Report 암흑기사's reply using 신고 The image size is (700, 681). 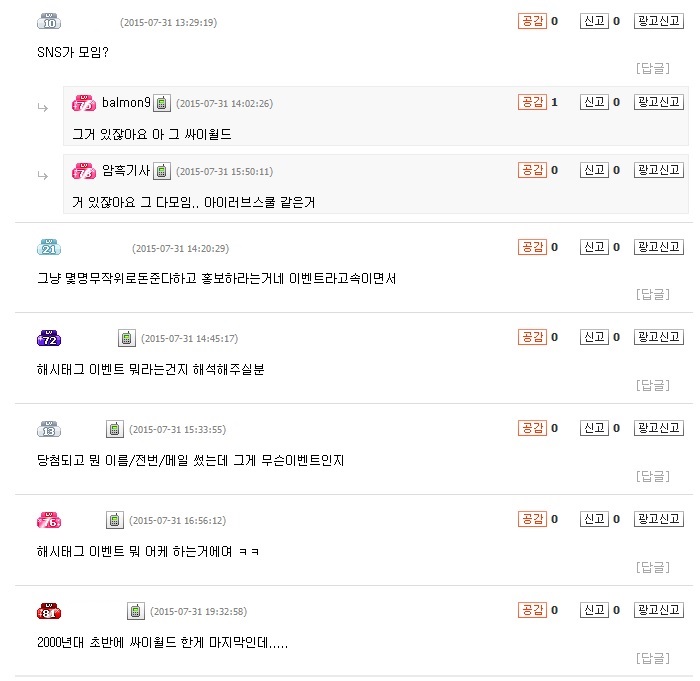[x=594, y=170]
